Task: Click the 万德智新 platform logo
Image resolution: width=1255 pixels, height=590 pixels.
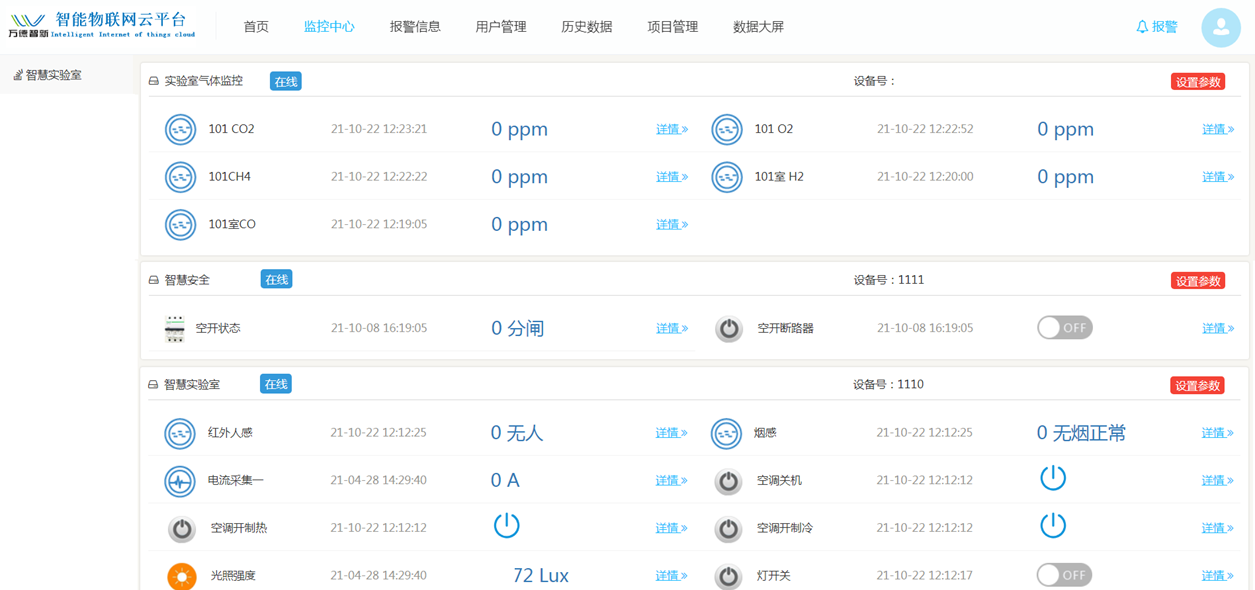Action: [102, 26]
